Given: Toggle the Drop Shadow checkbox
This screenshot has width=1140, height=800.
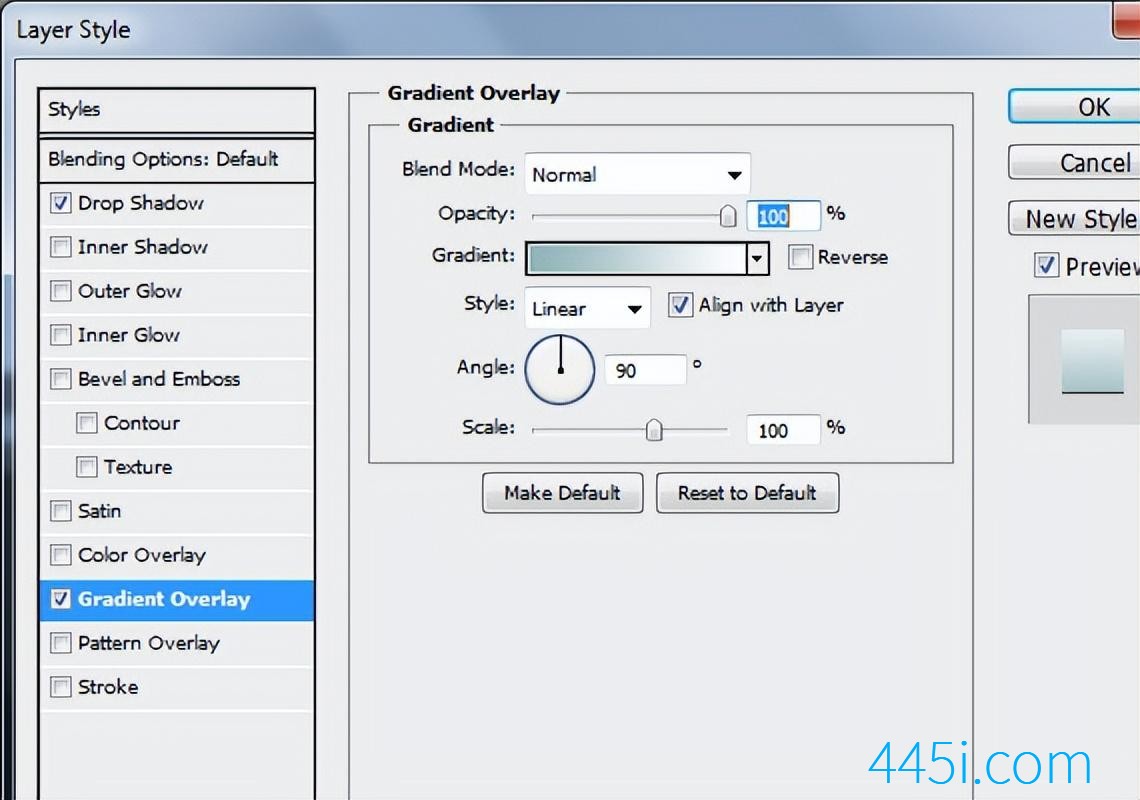Looking at the screenshot, I should pyautogui.click(x=61, y=203).
